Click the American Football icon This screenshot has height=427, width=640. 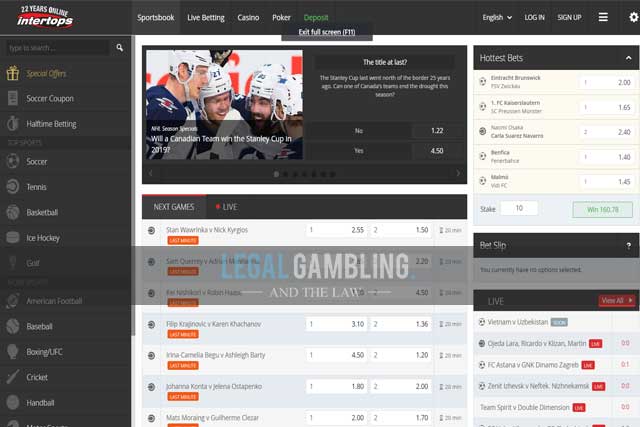click(13, 301)
